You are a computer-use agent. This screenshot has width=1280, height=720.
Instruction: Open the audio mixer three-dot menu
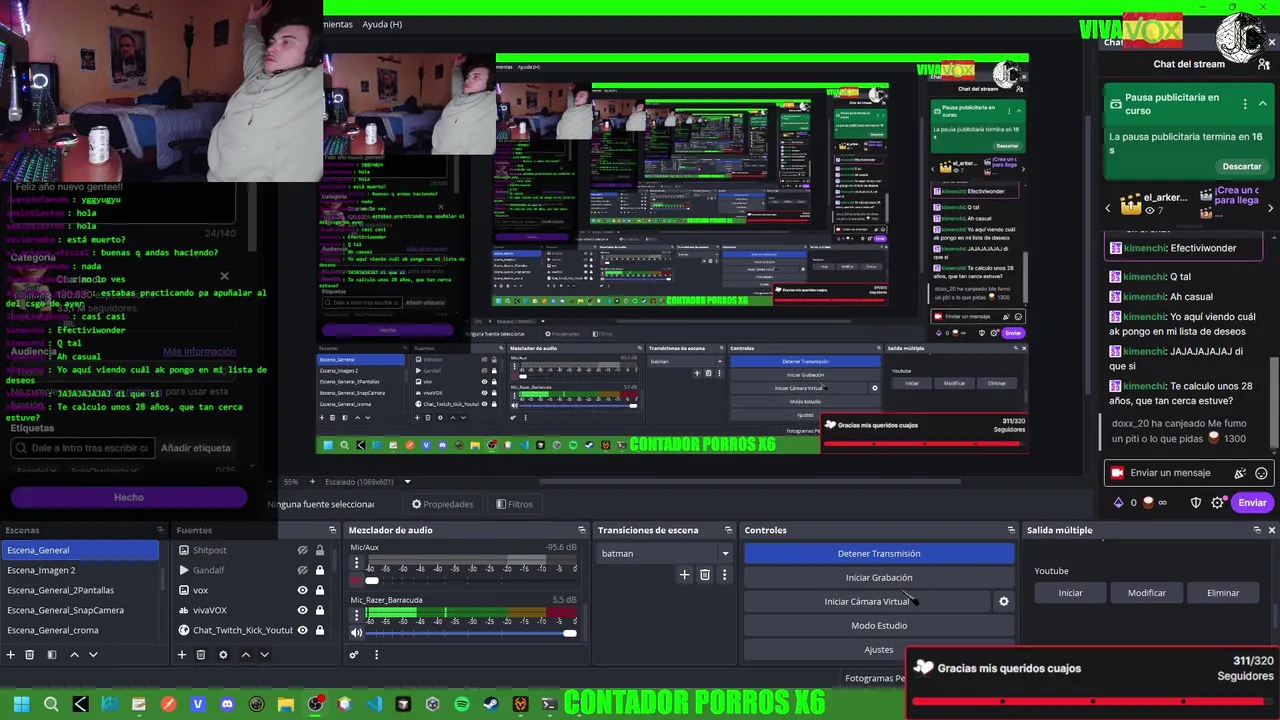[x=376, y=654]
